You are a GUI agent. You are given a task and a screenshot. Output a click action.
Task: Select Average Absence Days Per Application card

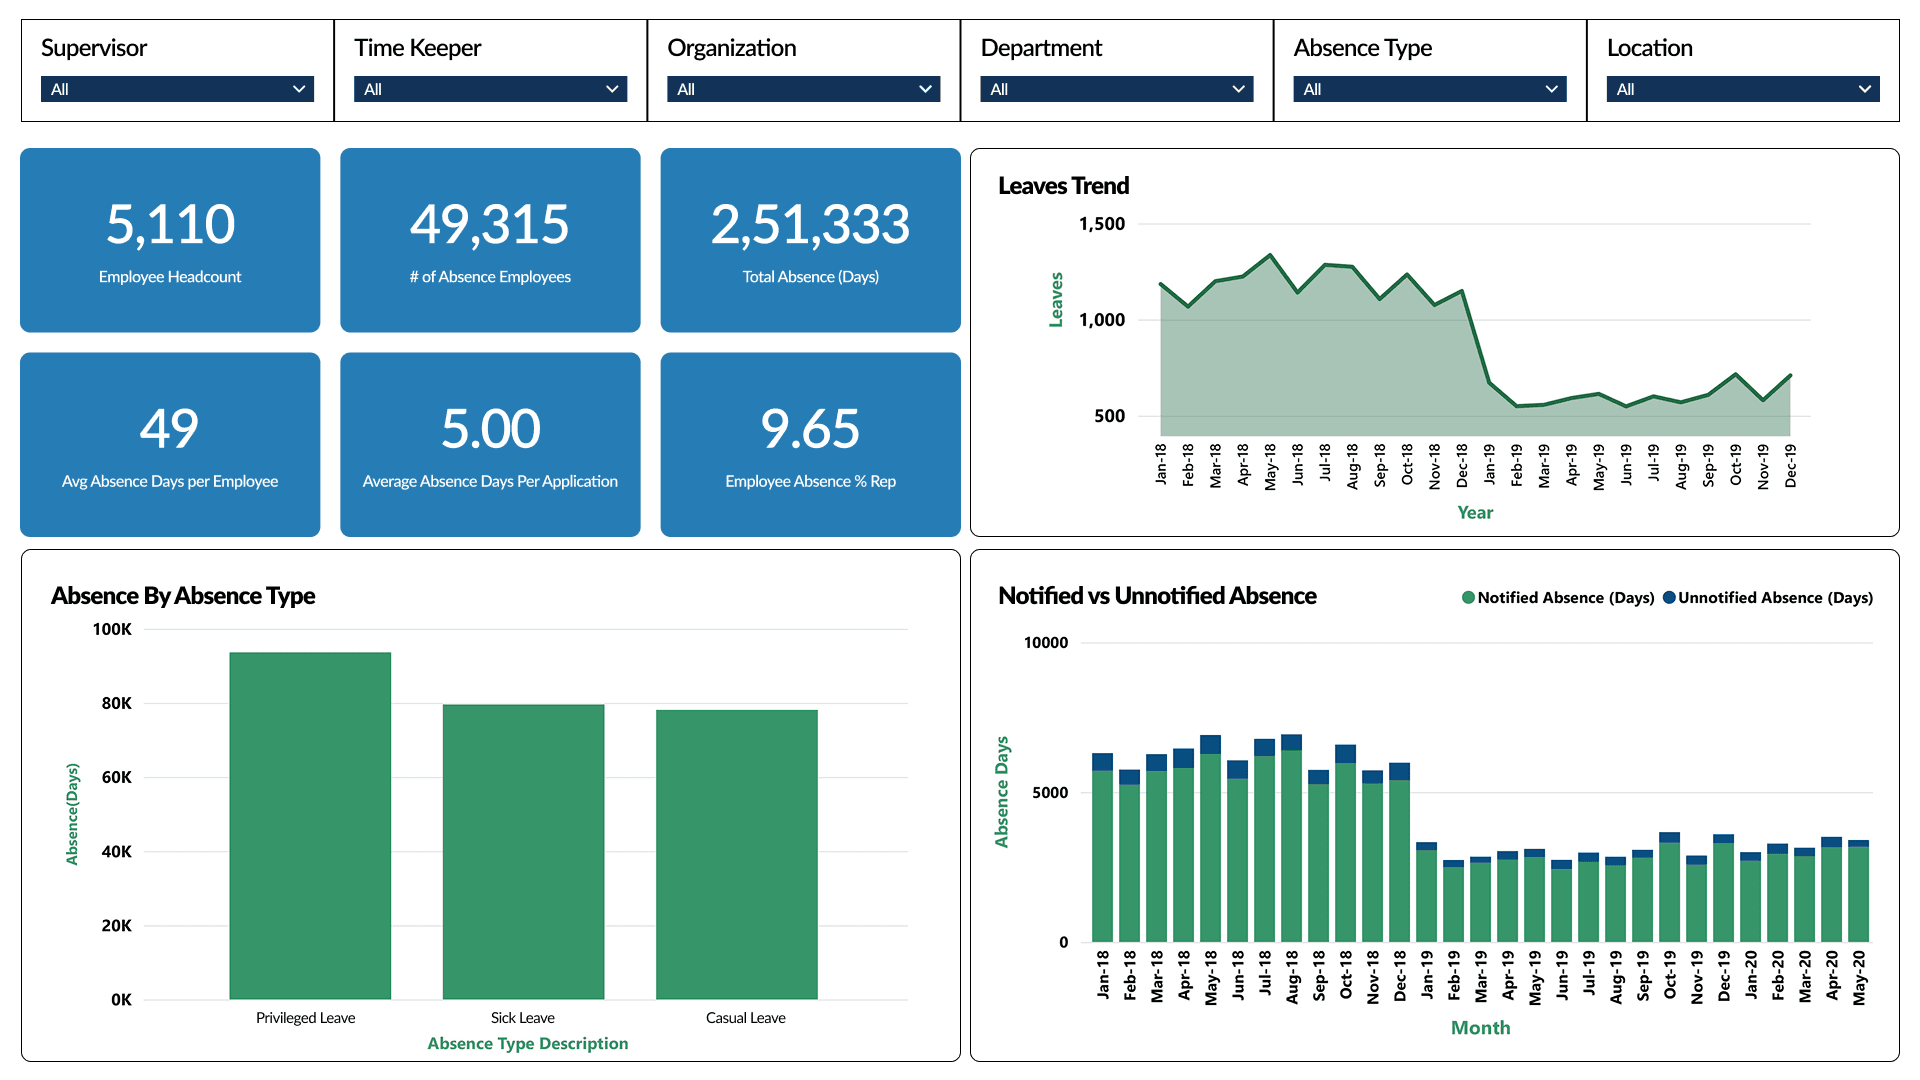click(x=490, y=444)
